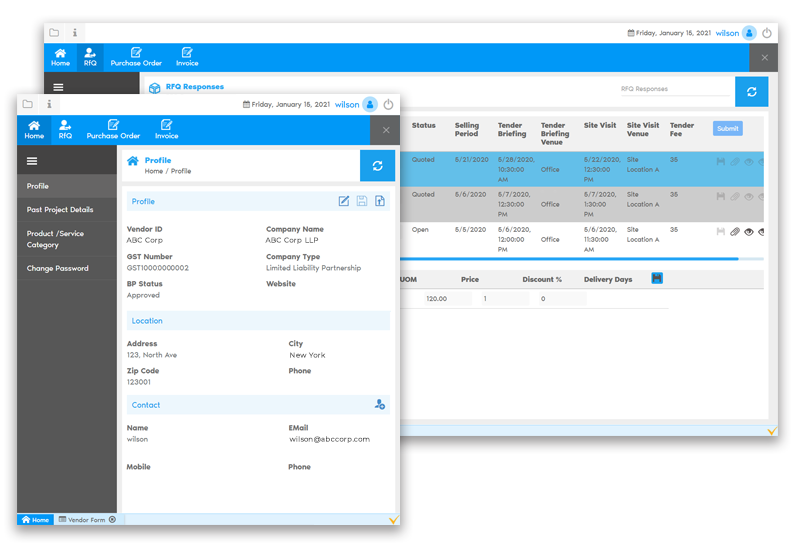Toggle the eye icon in the first Quoted row
Screen dimensions: 800x544
748,160
